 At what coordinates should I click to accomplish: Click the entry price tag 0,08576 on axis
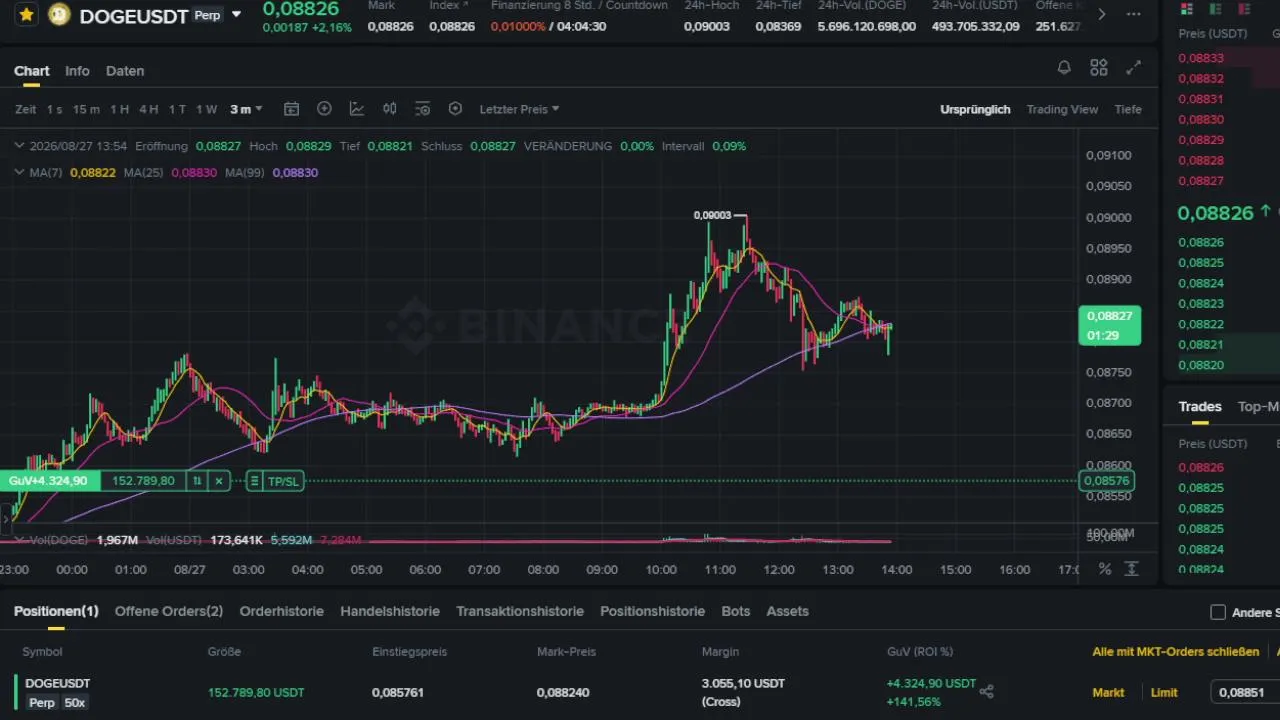[1106, 481]
